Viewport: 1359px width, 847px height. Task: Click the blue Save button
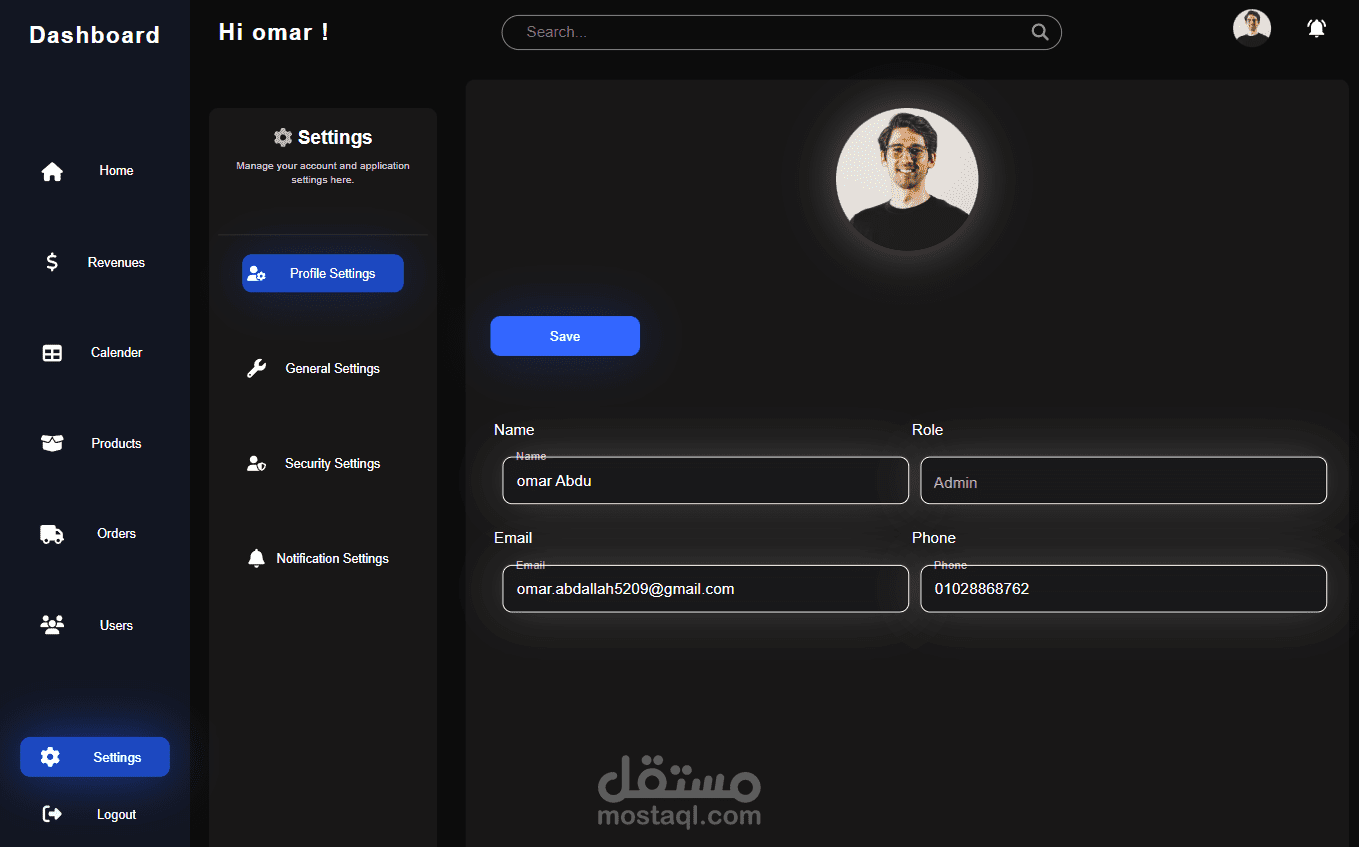(565, 336)
